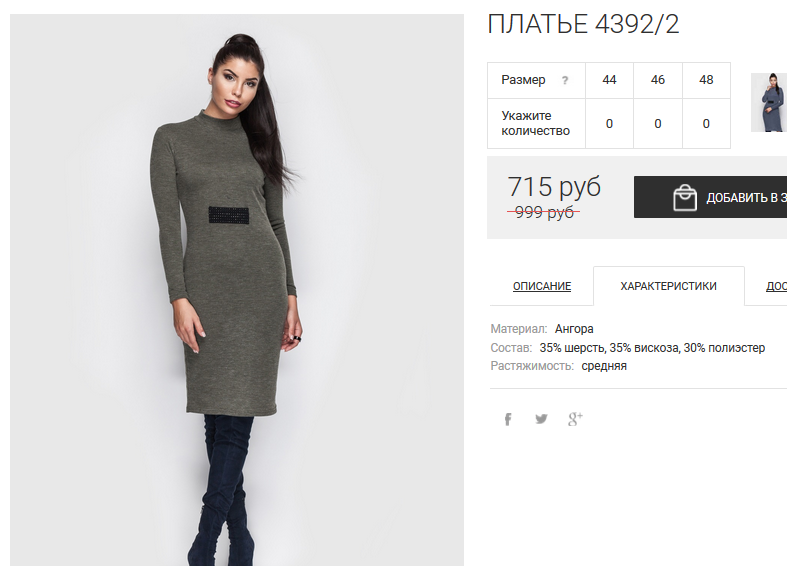The image size is (787, 566).
Task: Click the main olive dress product photo
Action: pos(237,290)
